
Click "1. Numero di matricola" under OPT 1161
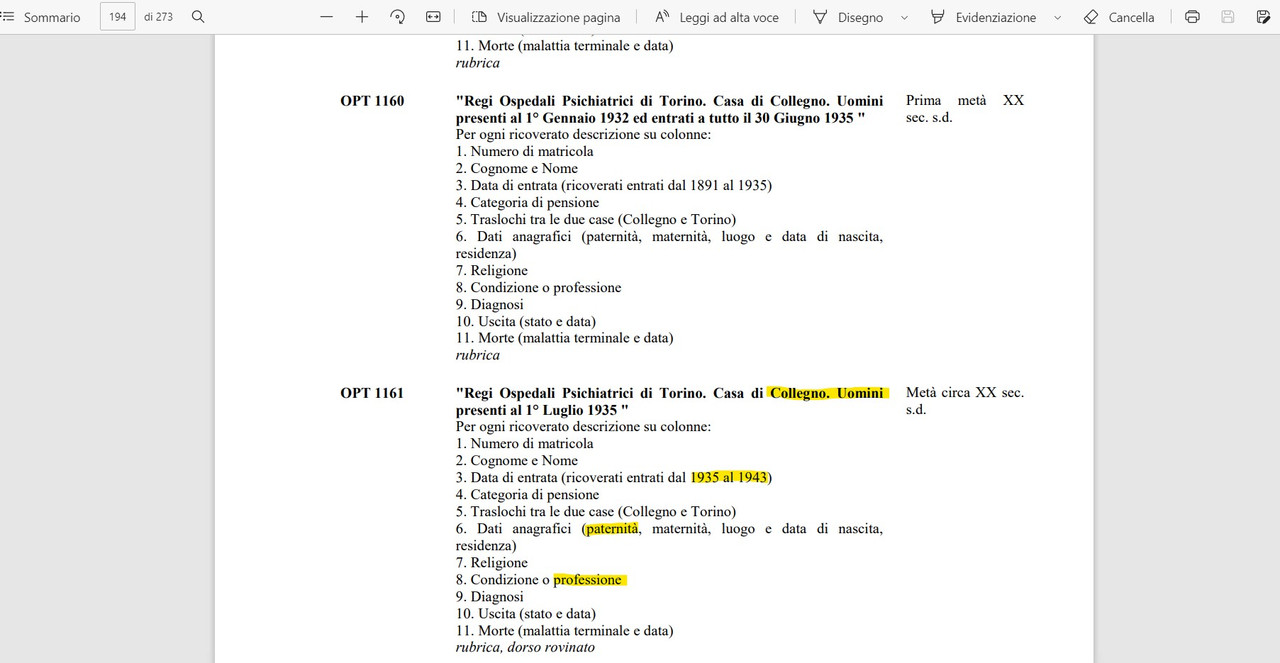525,443
